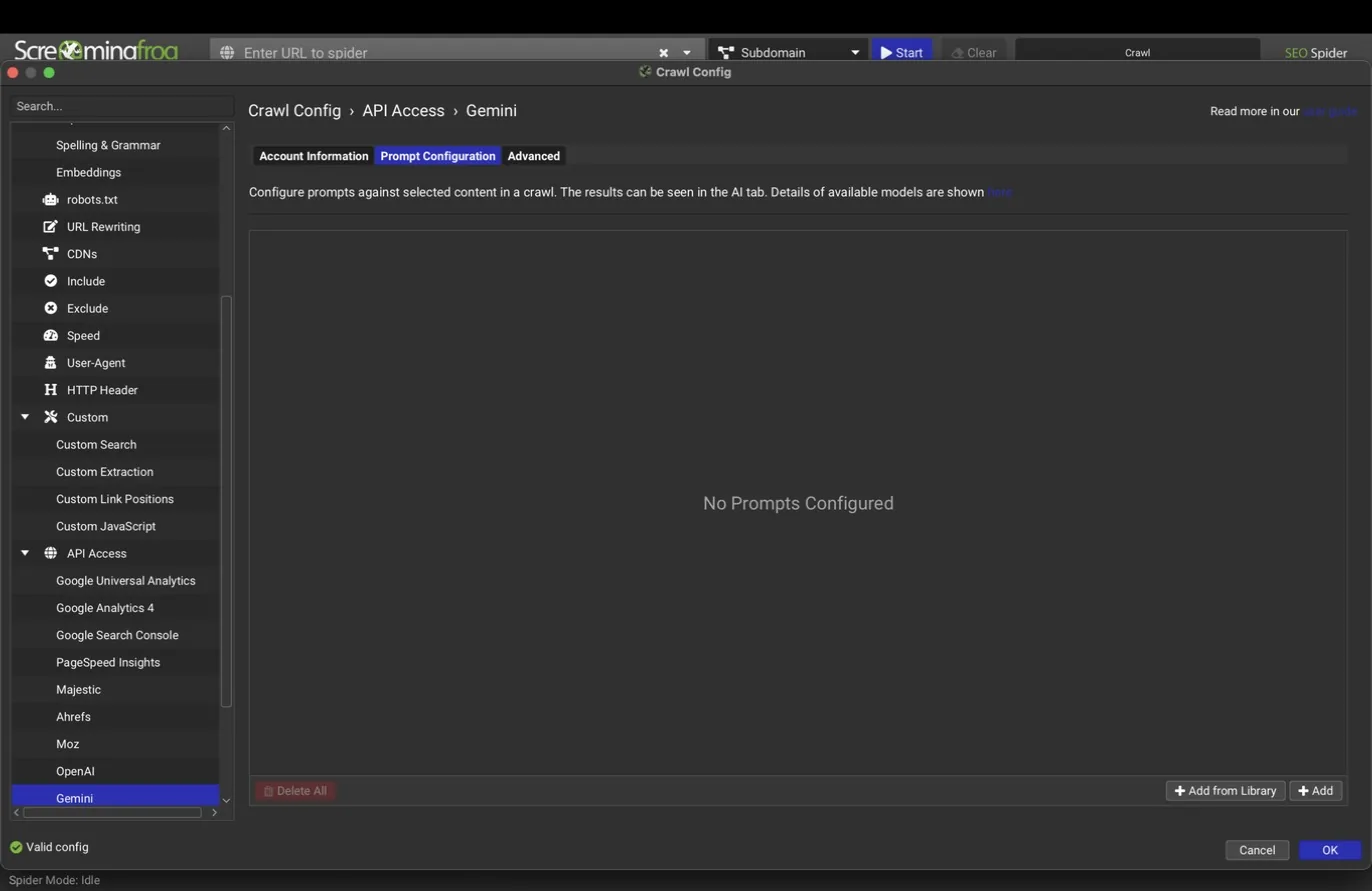Viewport: 1372px width, 891px height.
Task: Click the sidebar horizontal scrollbar
Action: 112,812
